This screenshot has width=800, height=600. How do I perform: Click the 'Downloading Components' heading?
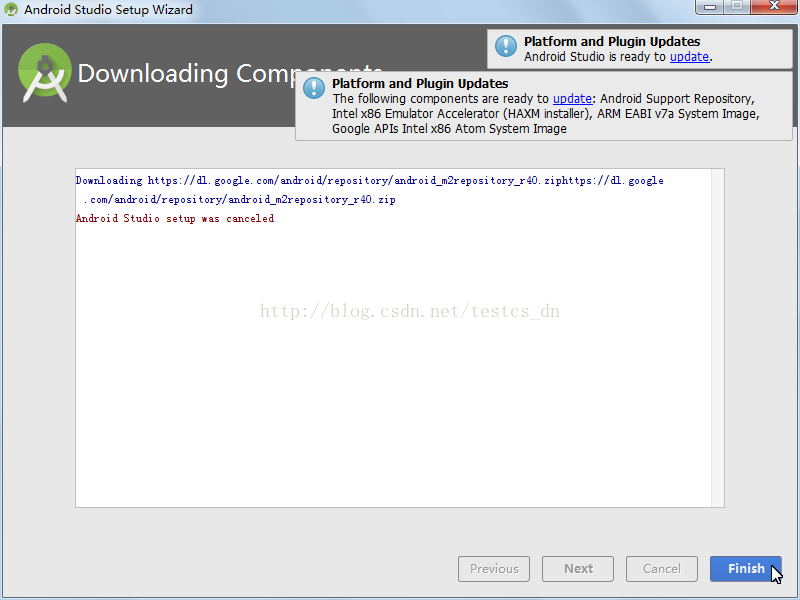pos(230,73)
